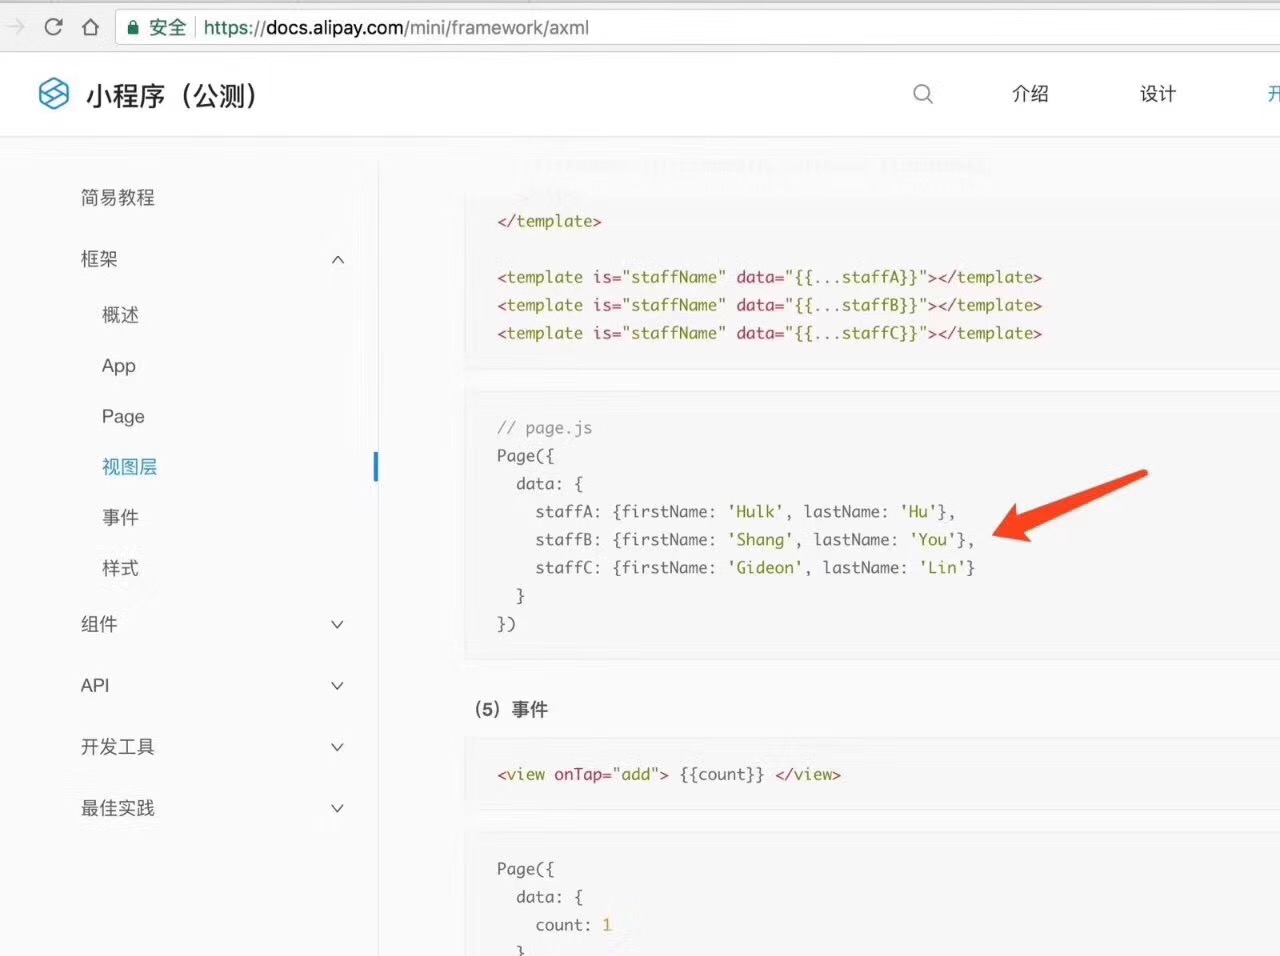Click the 小程序 hexagon logo icon
This screenshot has height=956, width=1280.
(x=54, y=94)
